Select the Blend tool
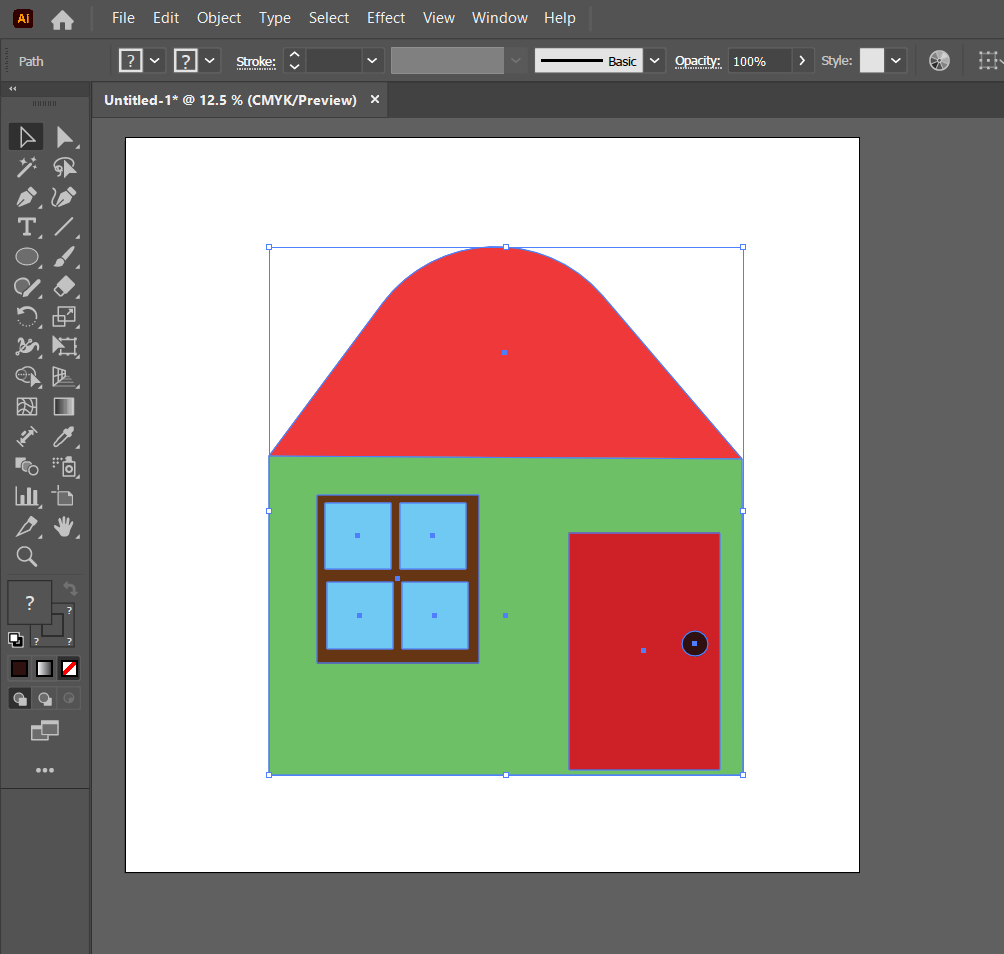 pos(26,467)
